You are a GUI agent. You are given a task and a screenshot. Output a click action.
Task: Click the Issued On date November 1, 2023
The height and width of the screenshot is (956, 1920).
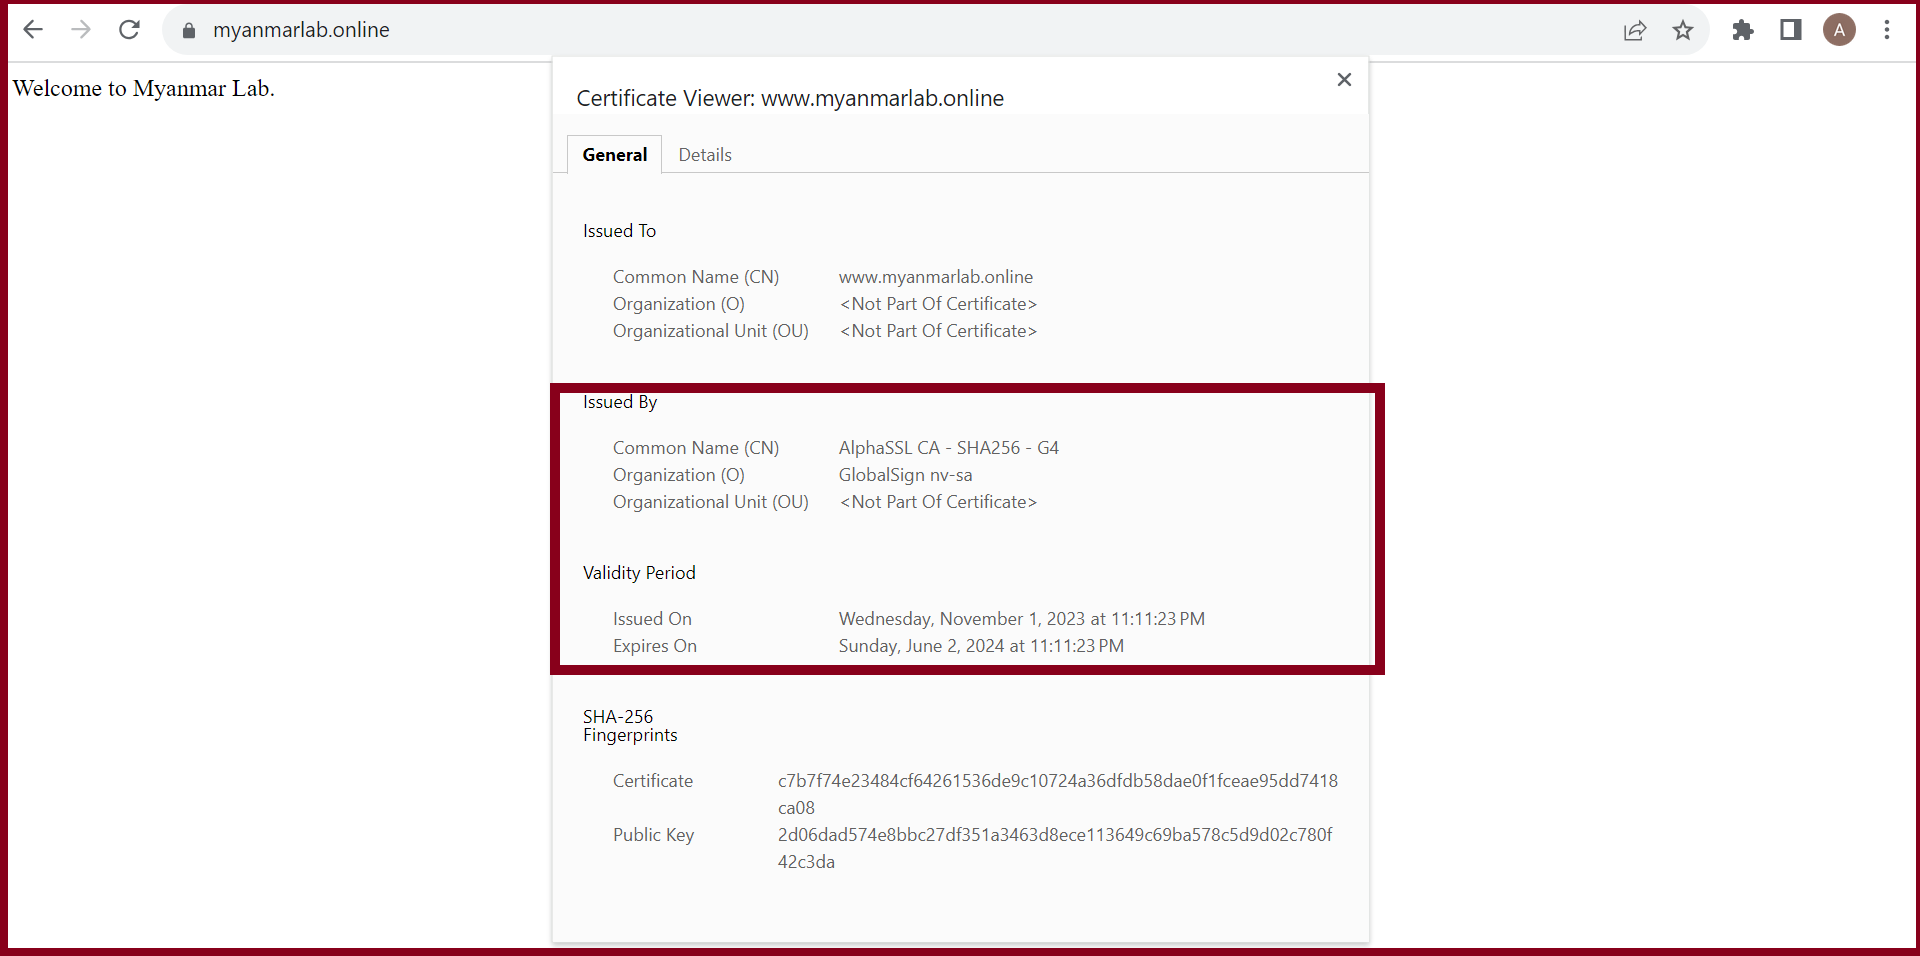pyautogui.click(x=1021, y=619)
